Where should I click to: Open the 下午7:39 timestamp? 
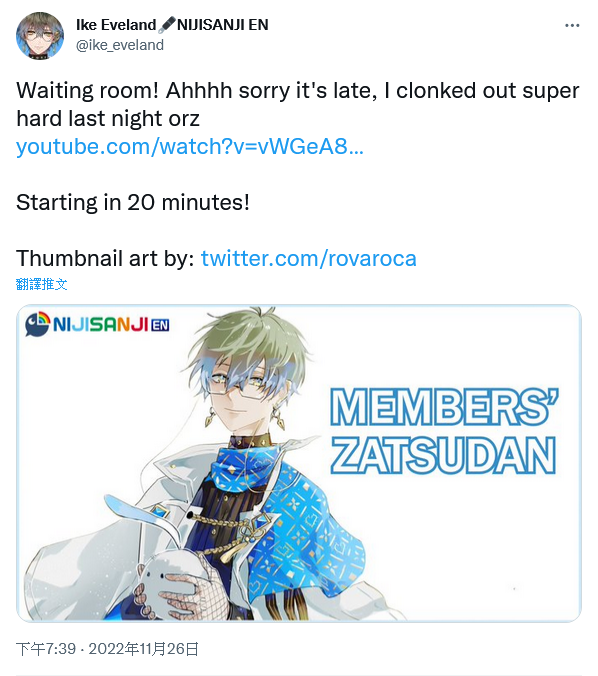(46, 648)
